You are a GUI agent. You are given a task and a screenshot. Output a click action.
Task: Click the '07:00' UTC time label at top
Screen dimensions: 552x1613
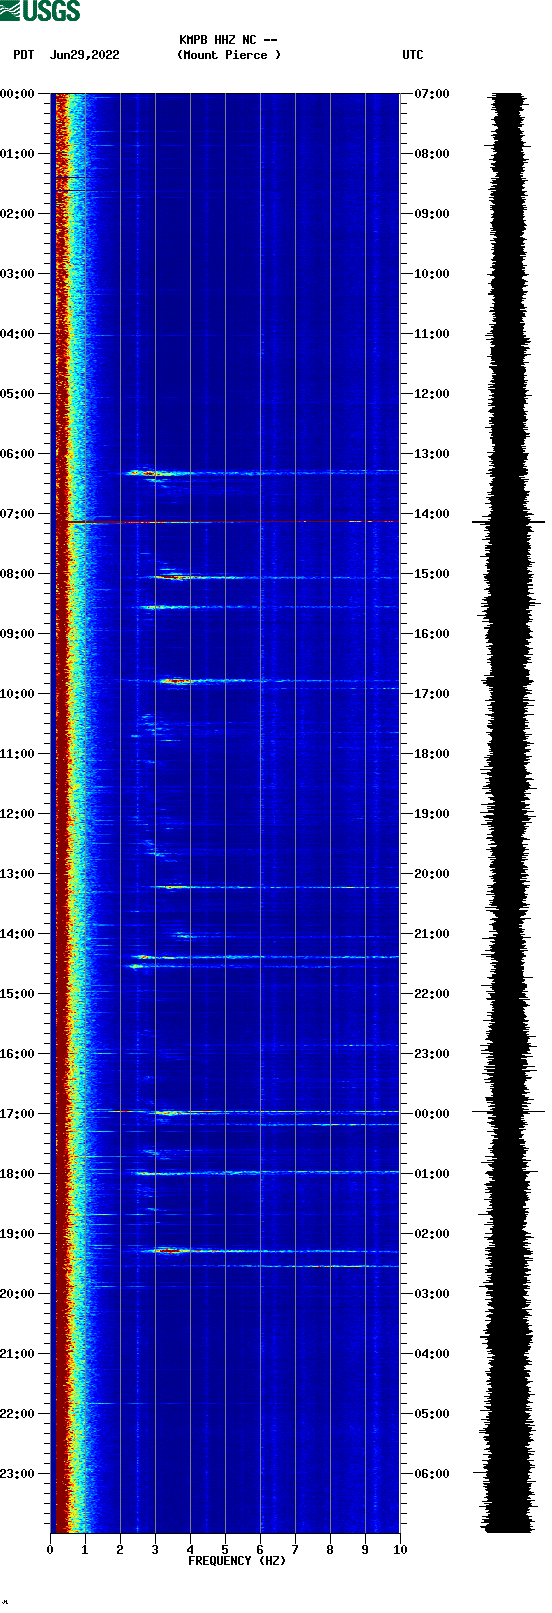click(x=432, y=94)
